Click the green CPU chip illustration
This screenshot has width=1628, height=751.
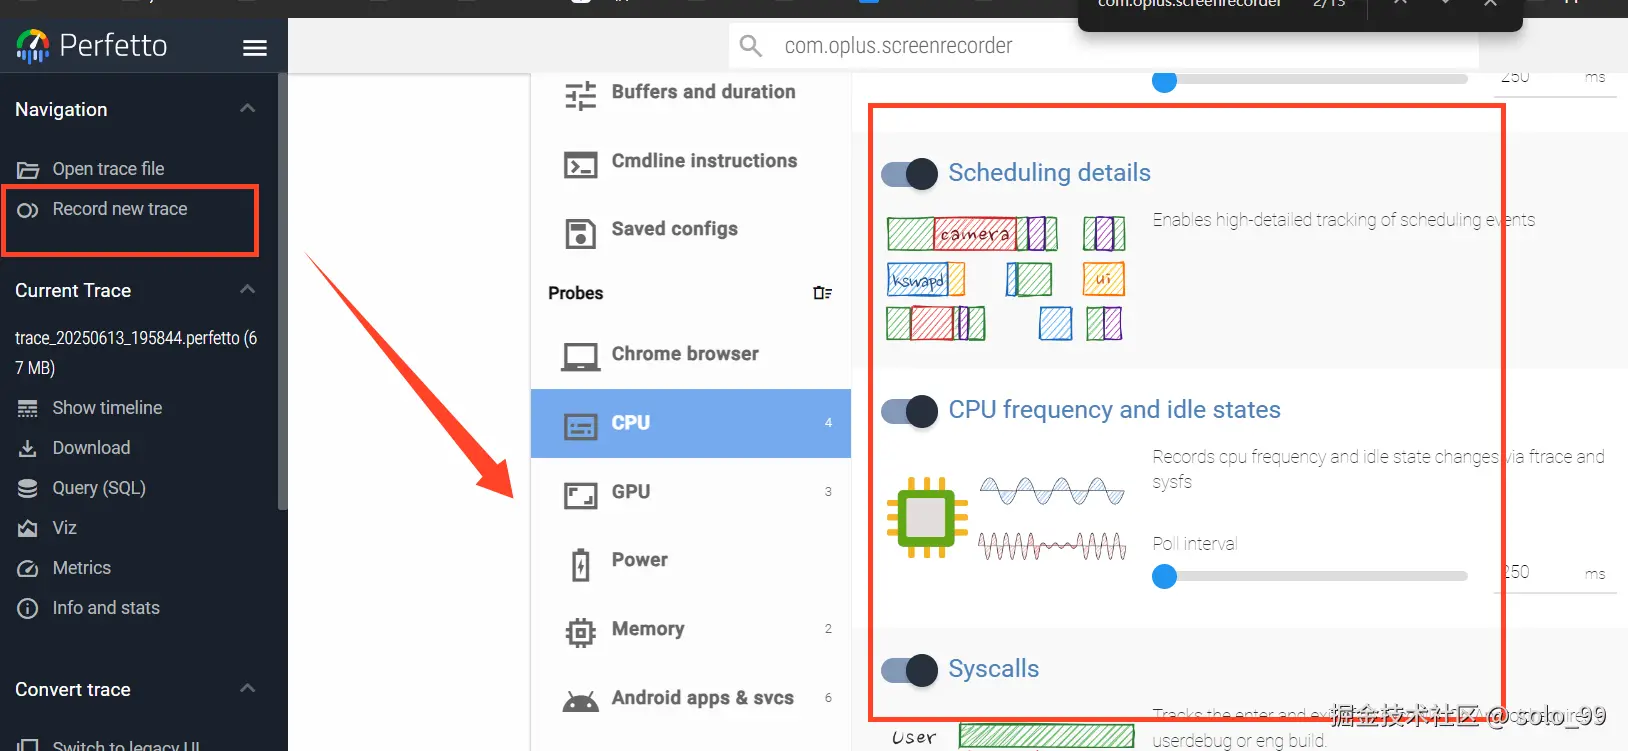point(927,517)
